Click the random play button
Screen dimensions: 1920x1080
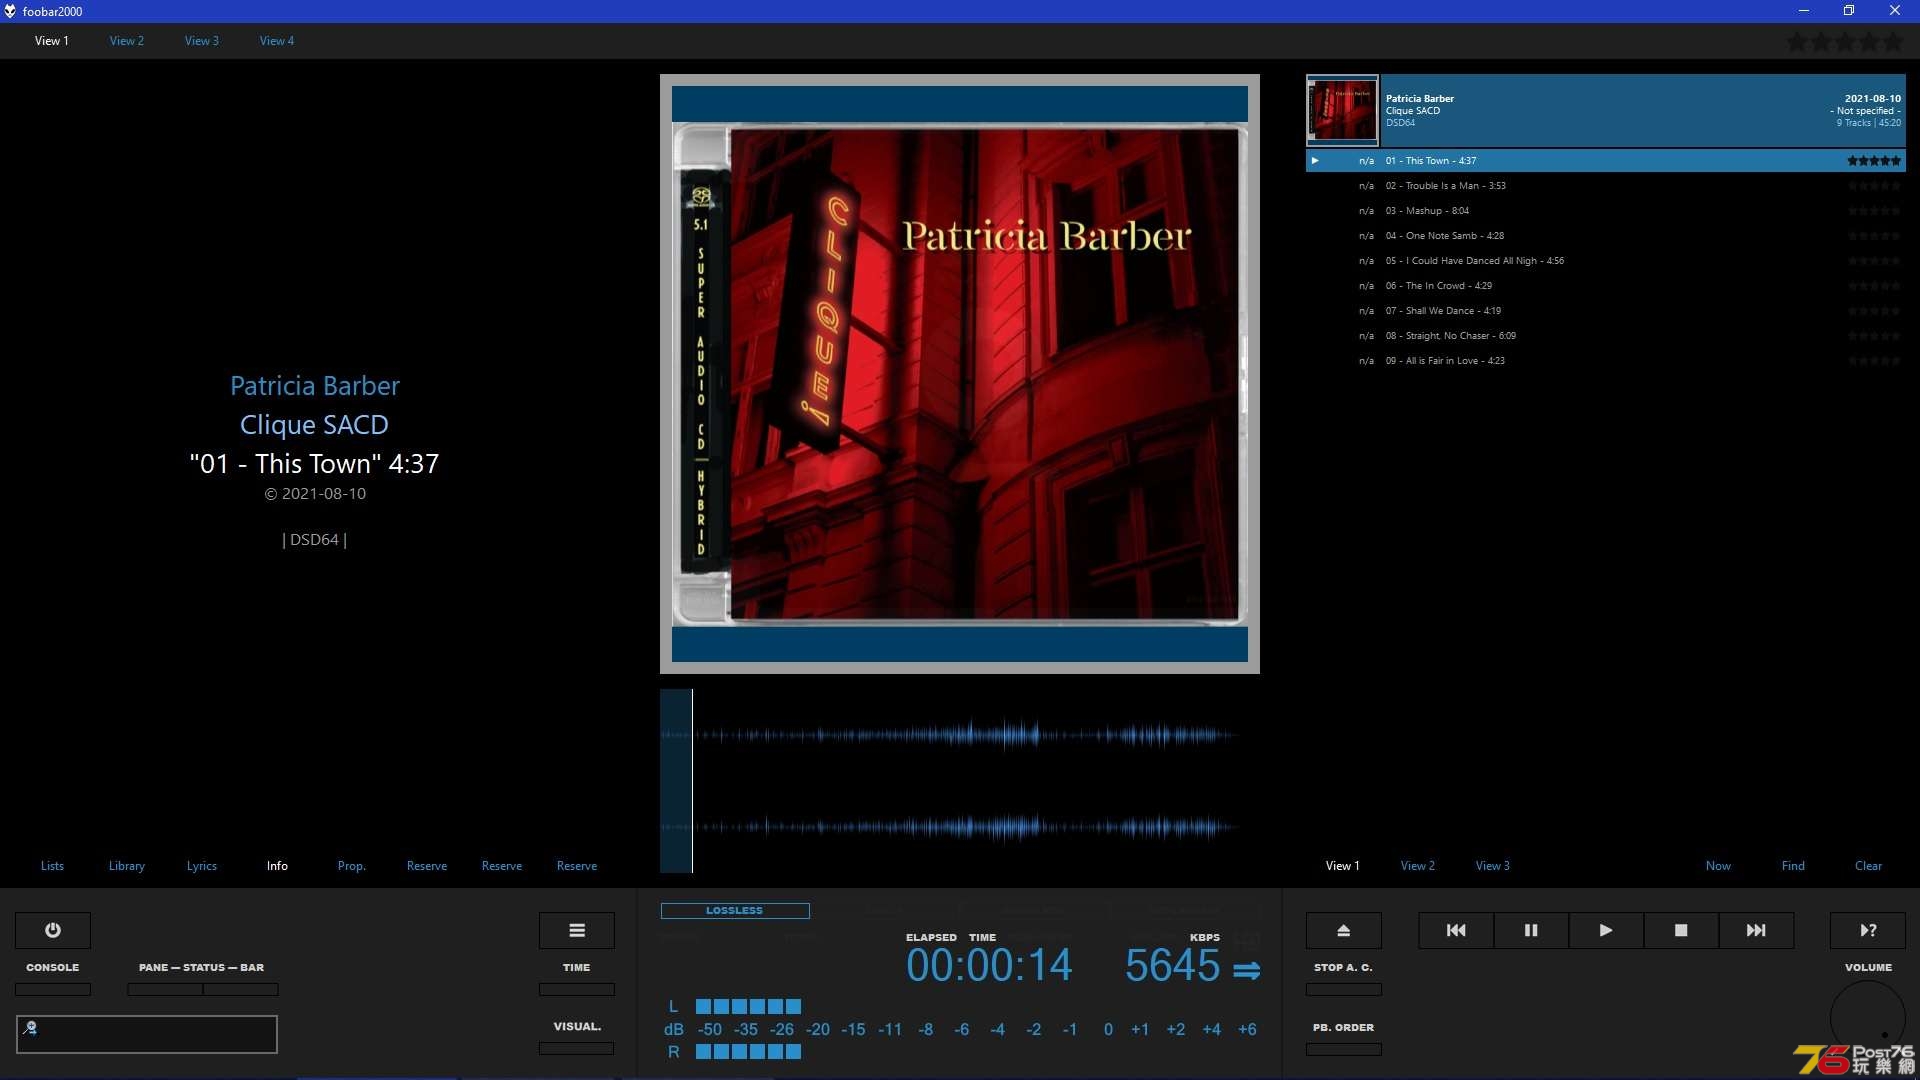(1868, 930)
